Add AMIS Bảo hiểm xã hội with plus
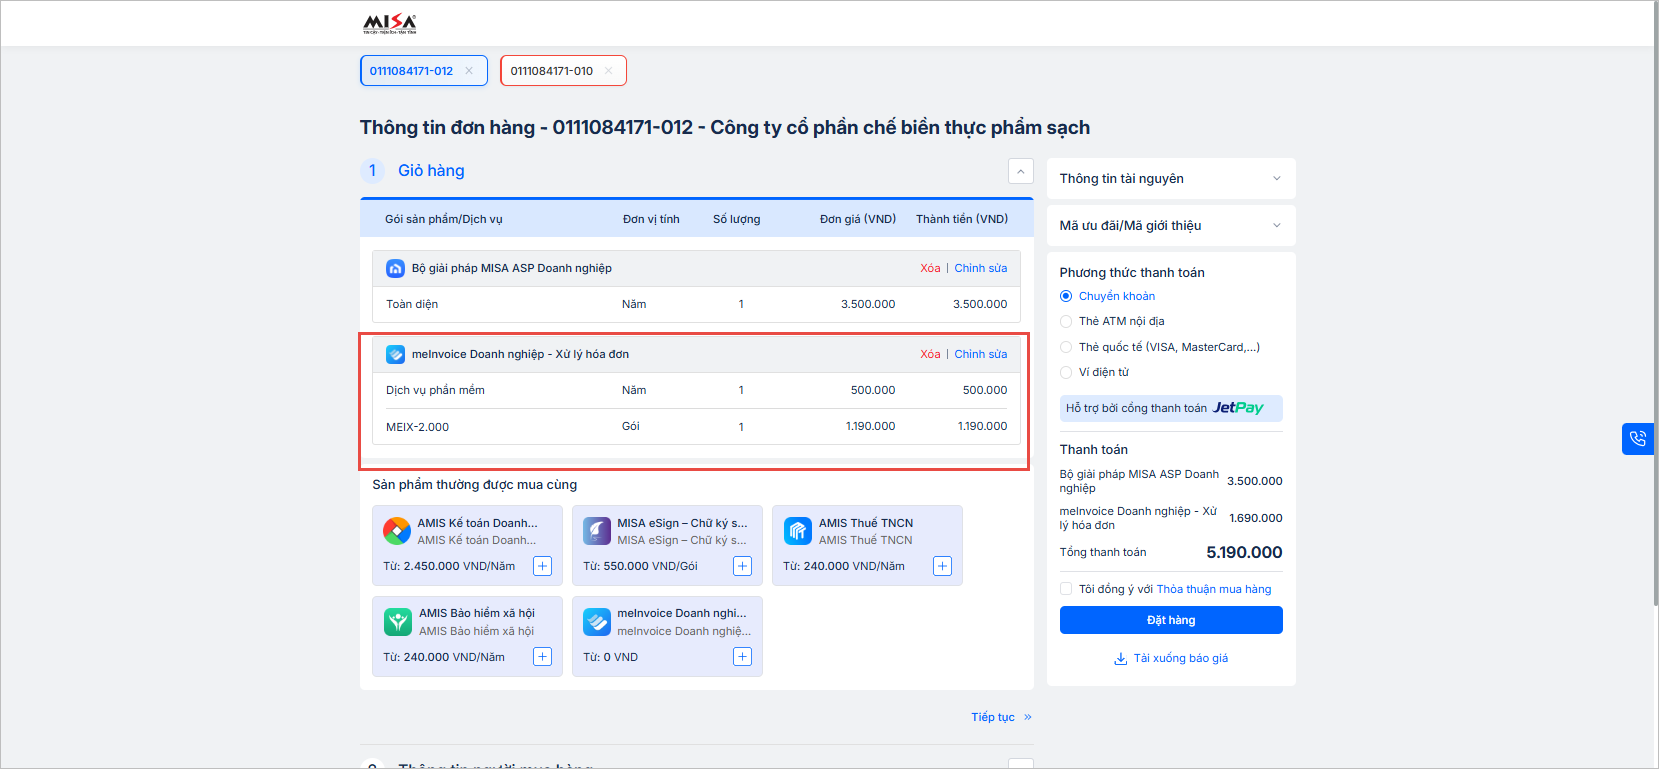Viewport: 1659px width, 769px height. (x=542, y=657)
